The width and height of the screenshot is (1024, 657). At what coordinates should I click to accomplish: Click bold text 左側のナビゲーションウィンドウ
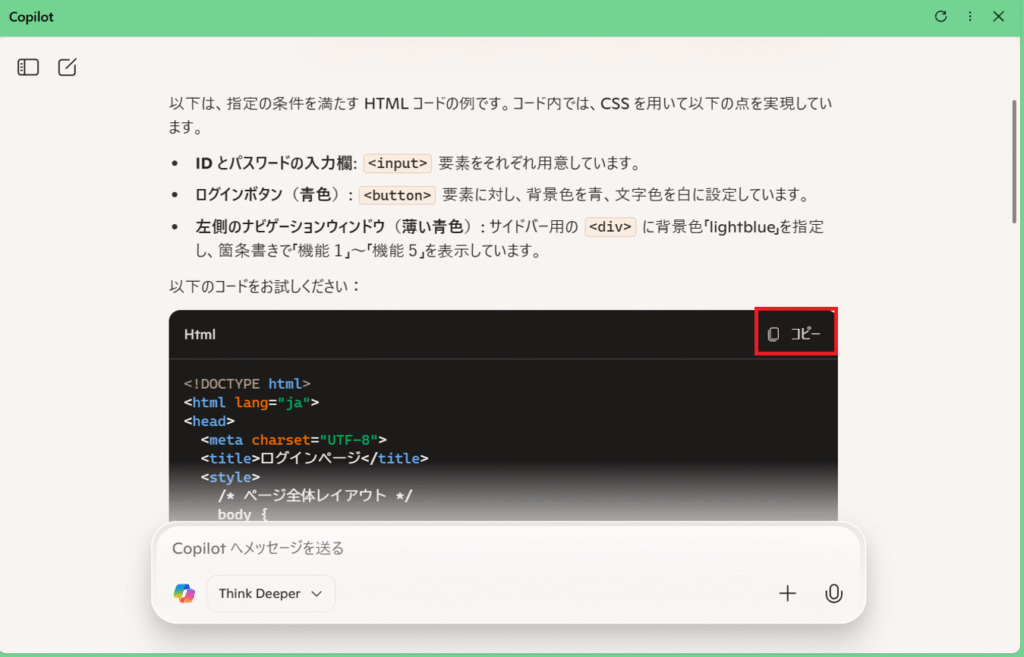[x=290, y=227]
